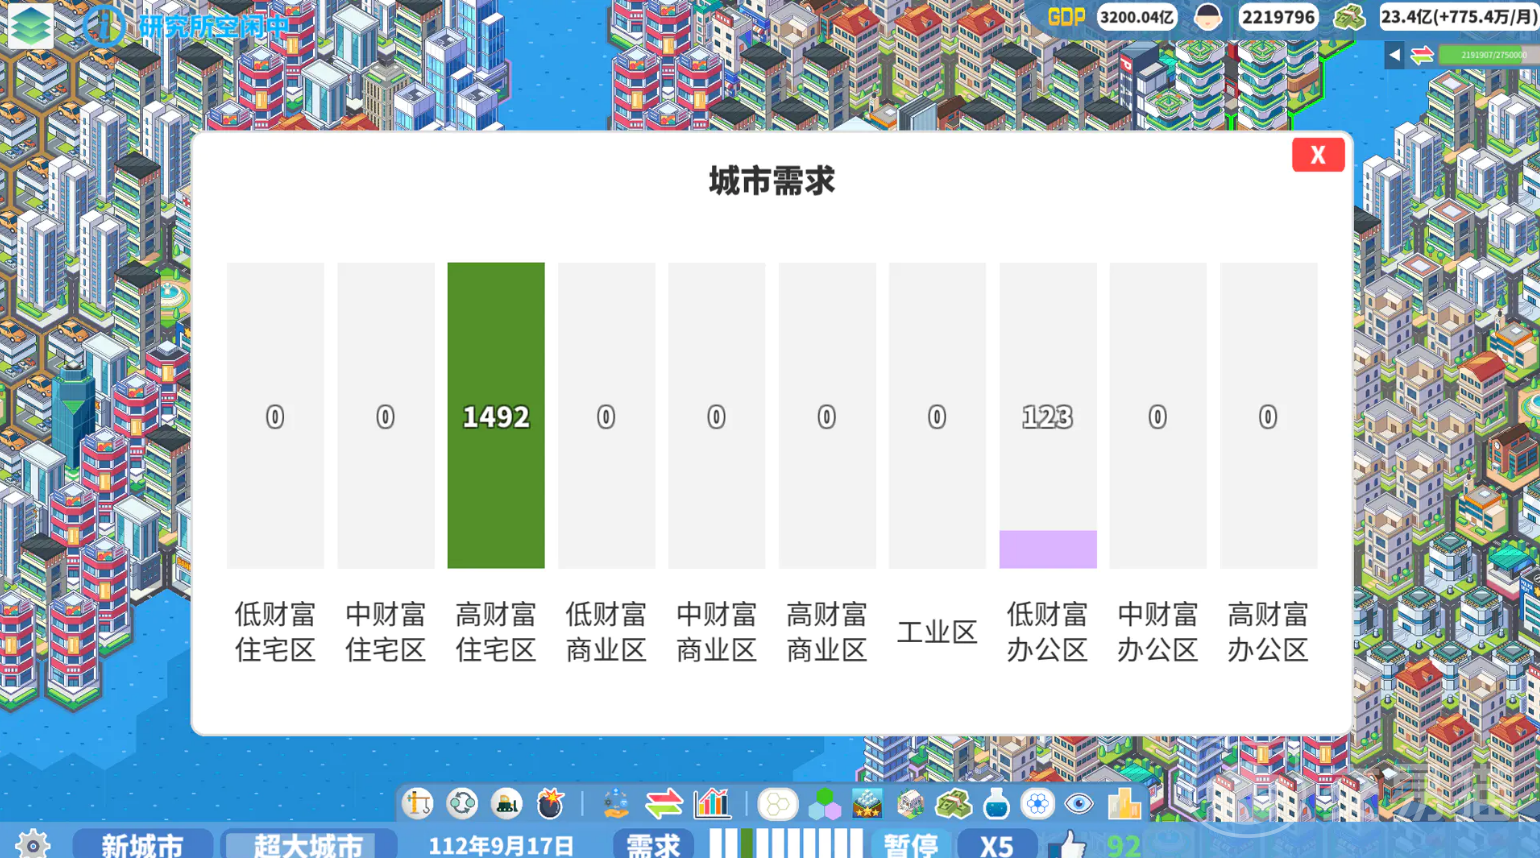
Task: Click the X5 game speed button
Action: click(x=996, y=845)
